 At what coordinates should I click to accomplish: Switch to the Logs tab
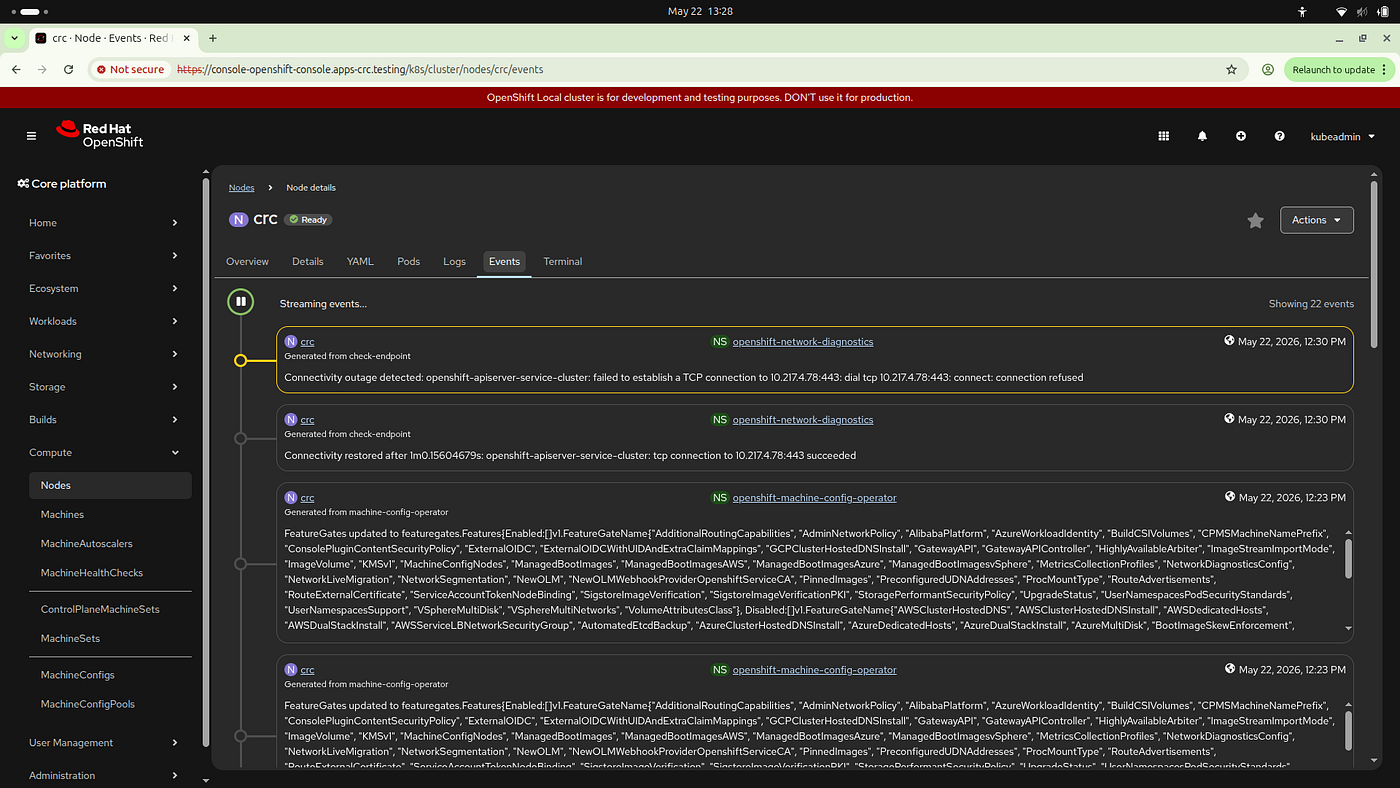(x=454, y=261)
